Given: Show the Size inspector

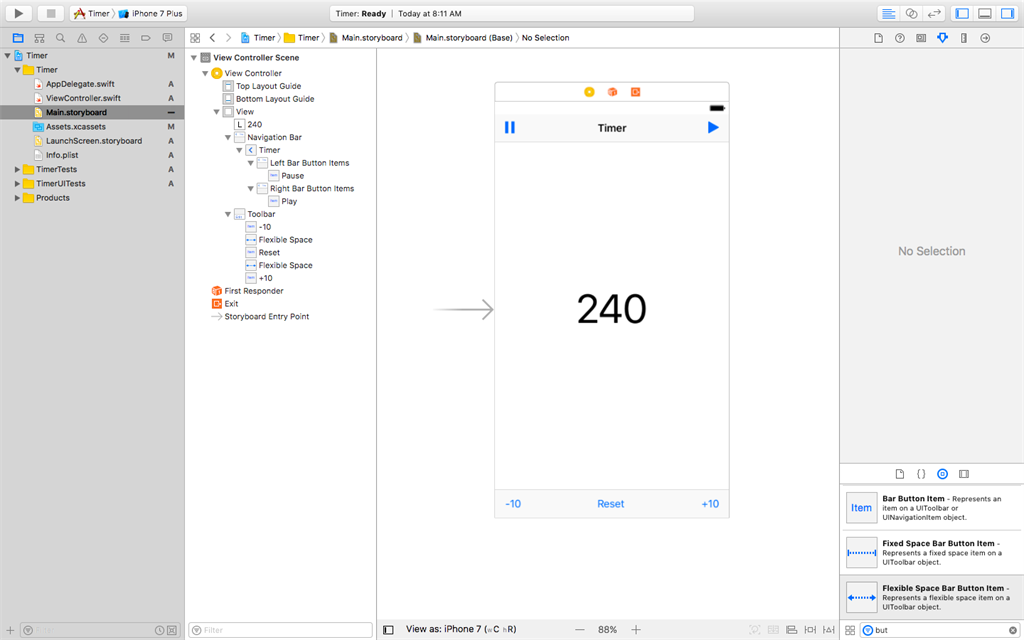Looking at the screenshot, I should pyautogui.click(x=963, y=38).
